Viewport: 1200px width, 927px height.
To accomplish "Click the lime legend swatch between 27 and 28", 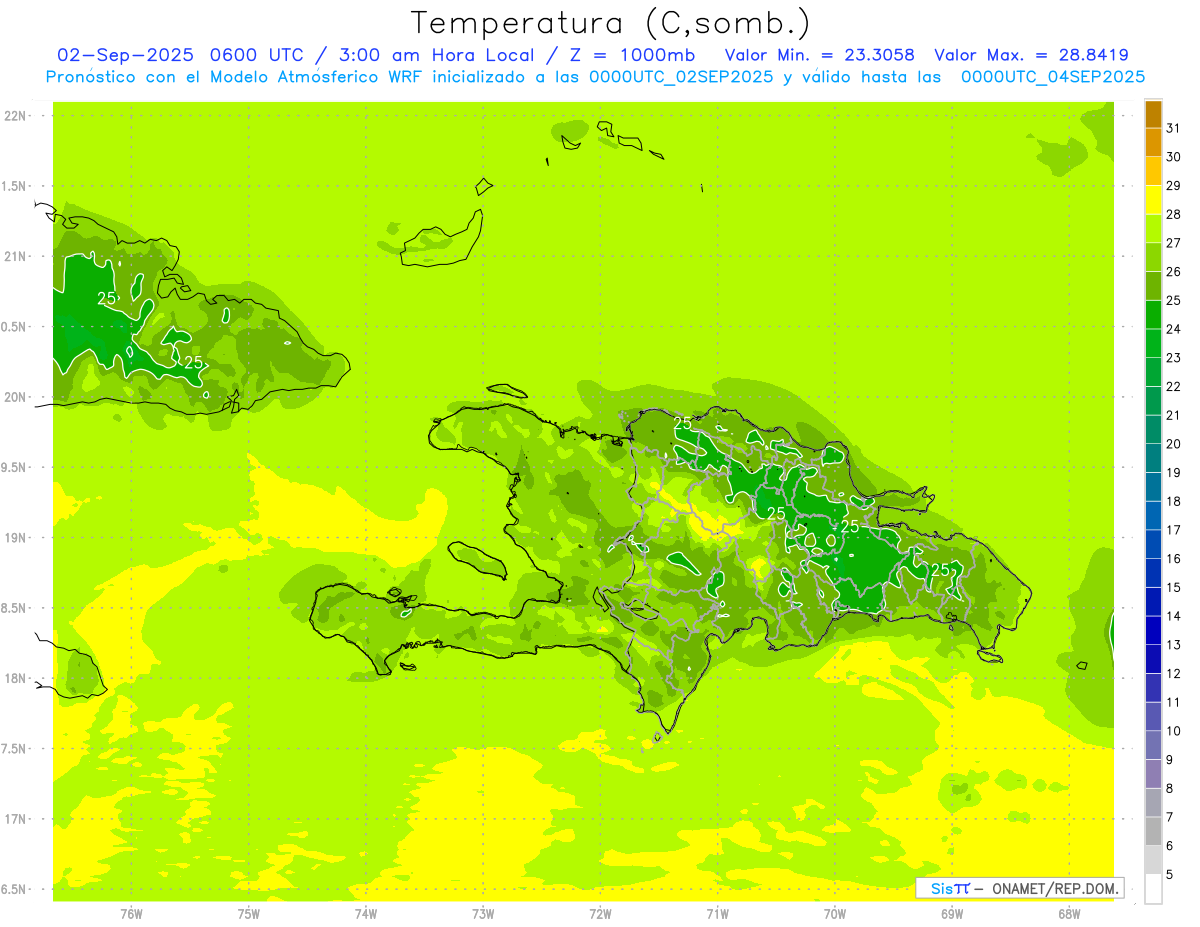I will pos(1153,229).
